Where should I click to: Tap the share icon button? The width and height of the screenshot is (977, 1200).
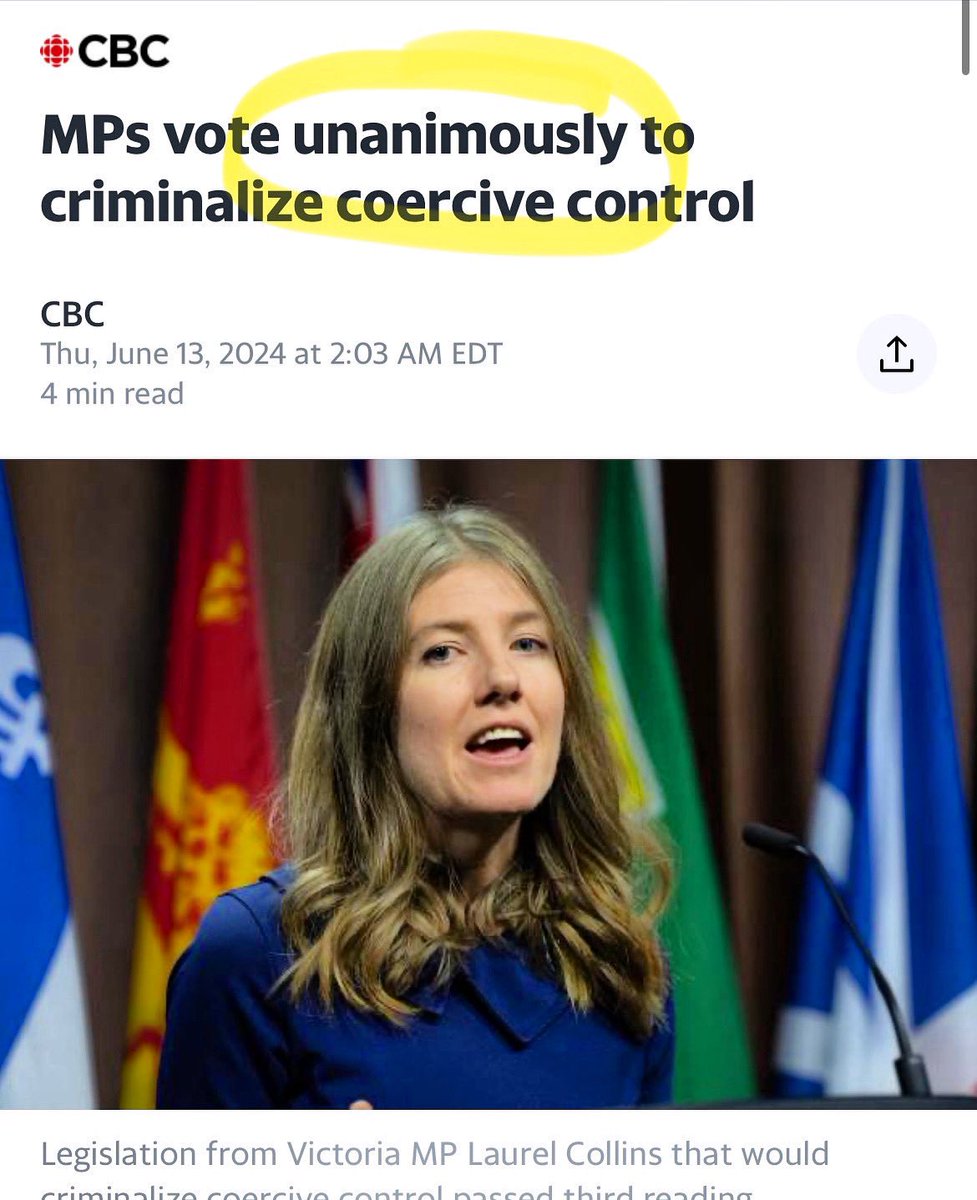896,354
